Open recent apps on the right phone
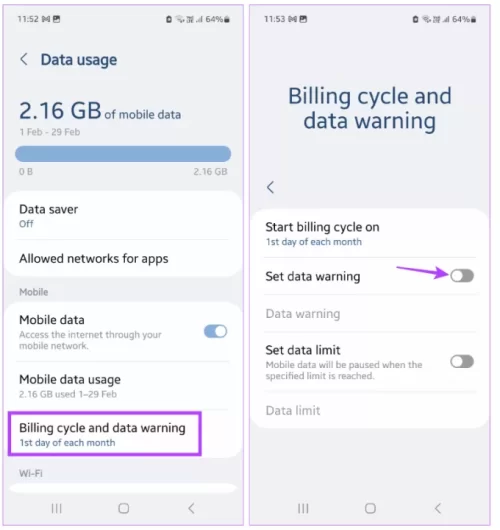Viewport: 500px width, 530px height. coord(303,508)
